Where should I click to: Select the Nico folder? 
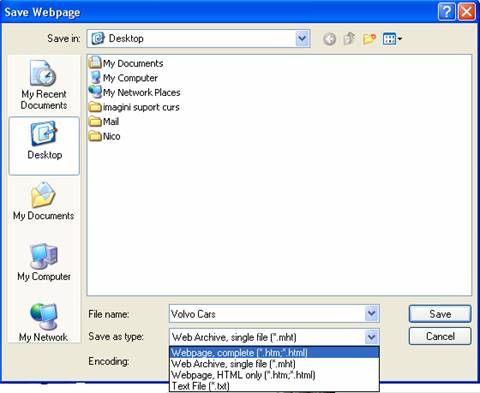(x=105, y=136)
